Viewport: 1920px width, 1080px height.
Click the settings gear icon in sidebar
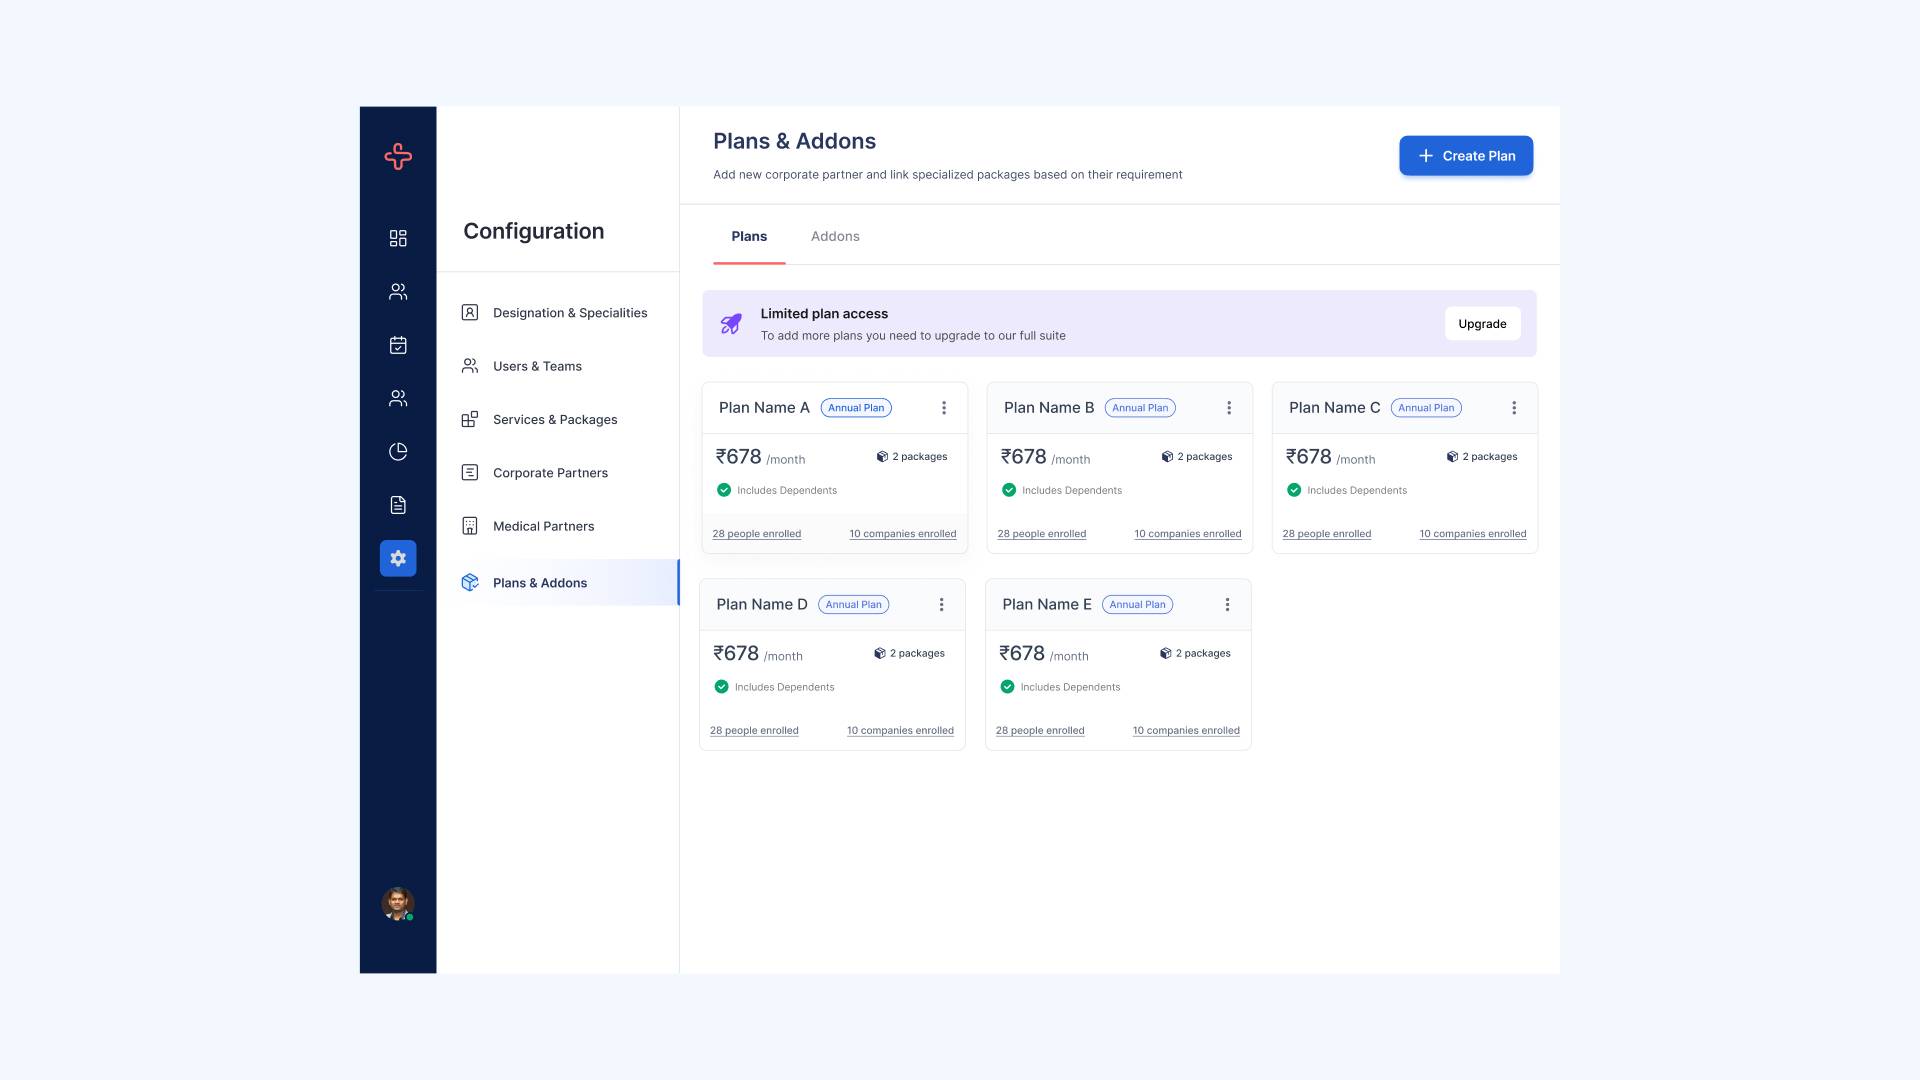(397, 558)
